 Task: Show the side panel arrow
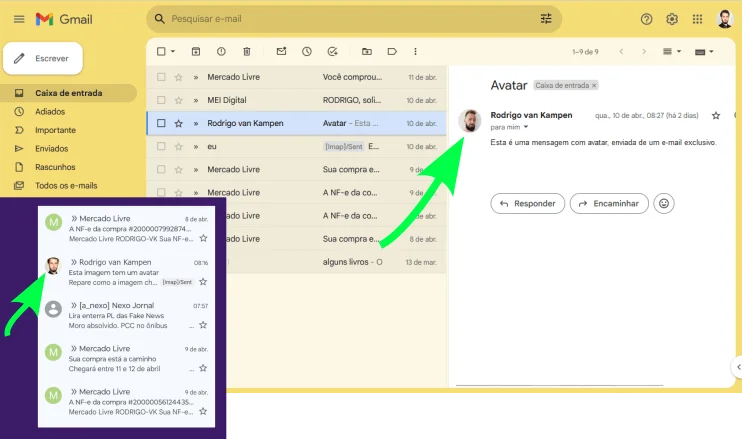pos(737,367)
